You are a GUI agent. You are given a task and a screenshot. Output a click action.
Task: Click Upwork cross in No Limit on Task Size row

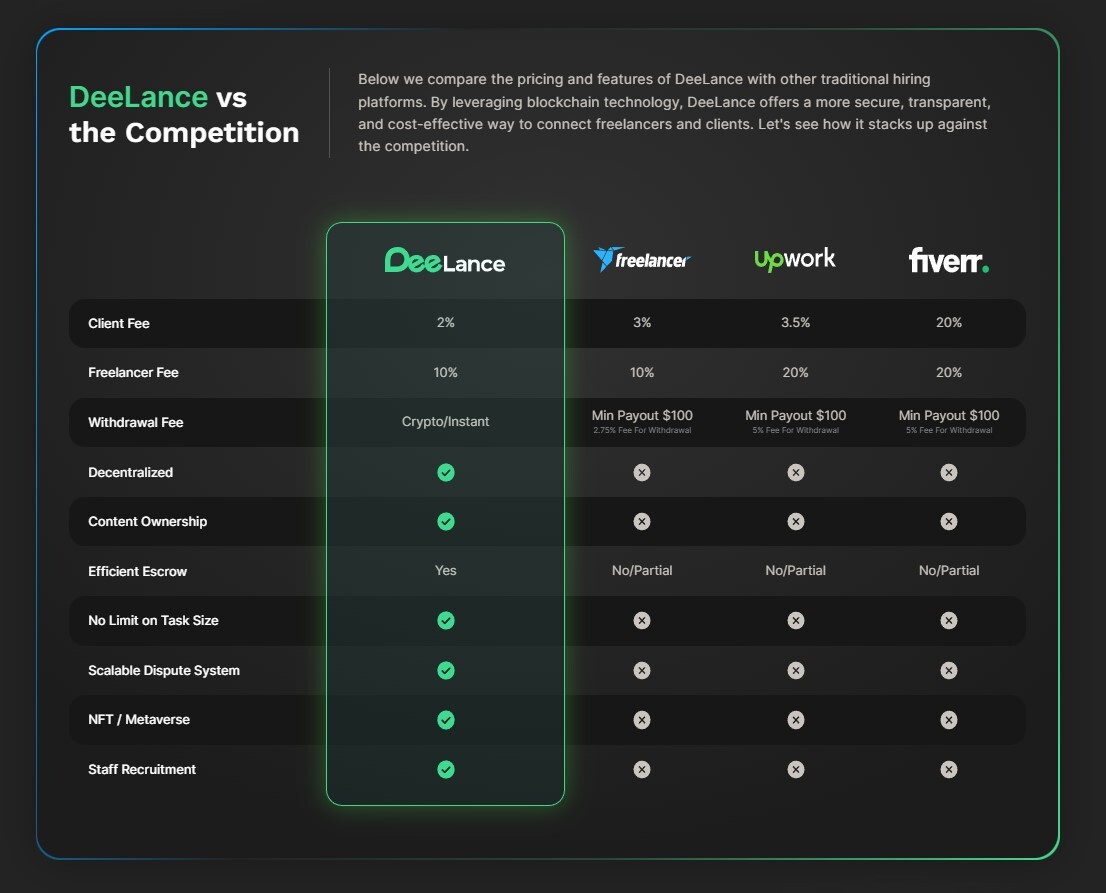796,621
